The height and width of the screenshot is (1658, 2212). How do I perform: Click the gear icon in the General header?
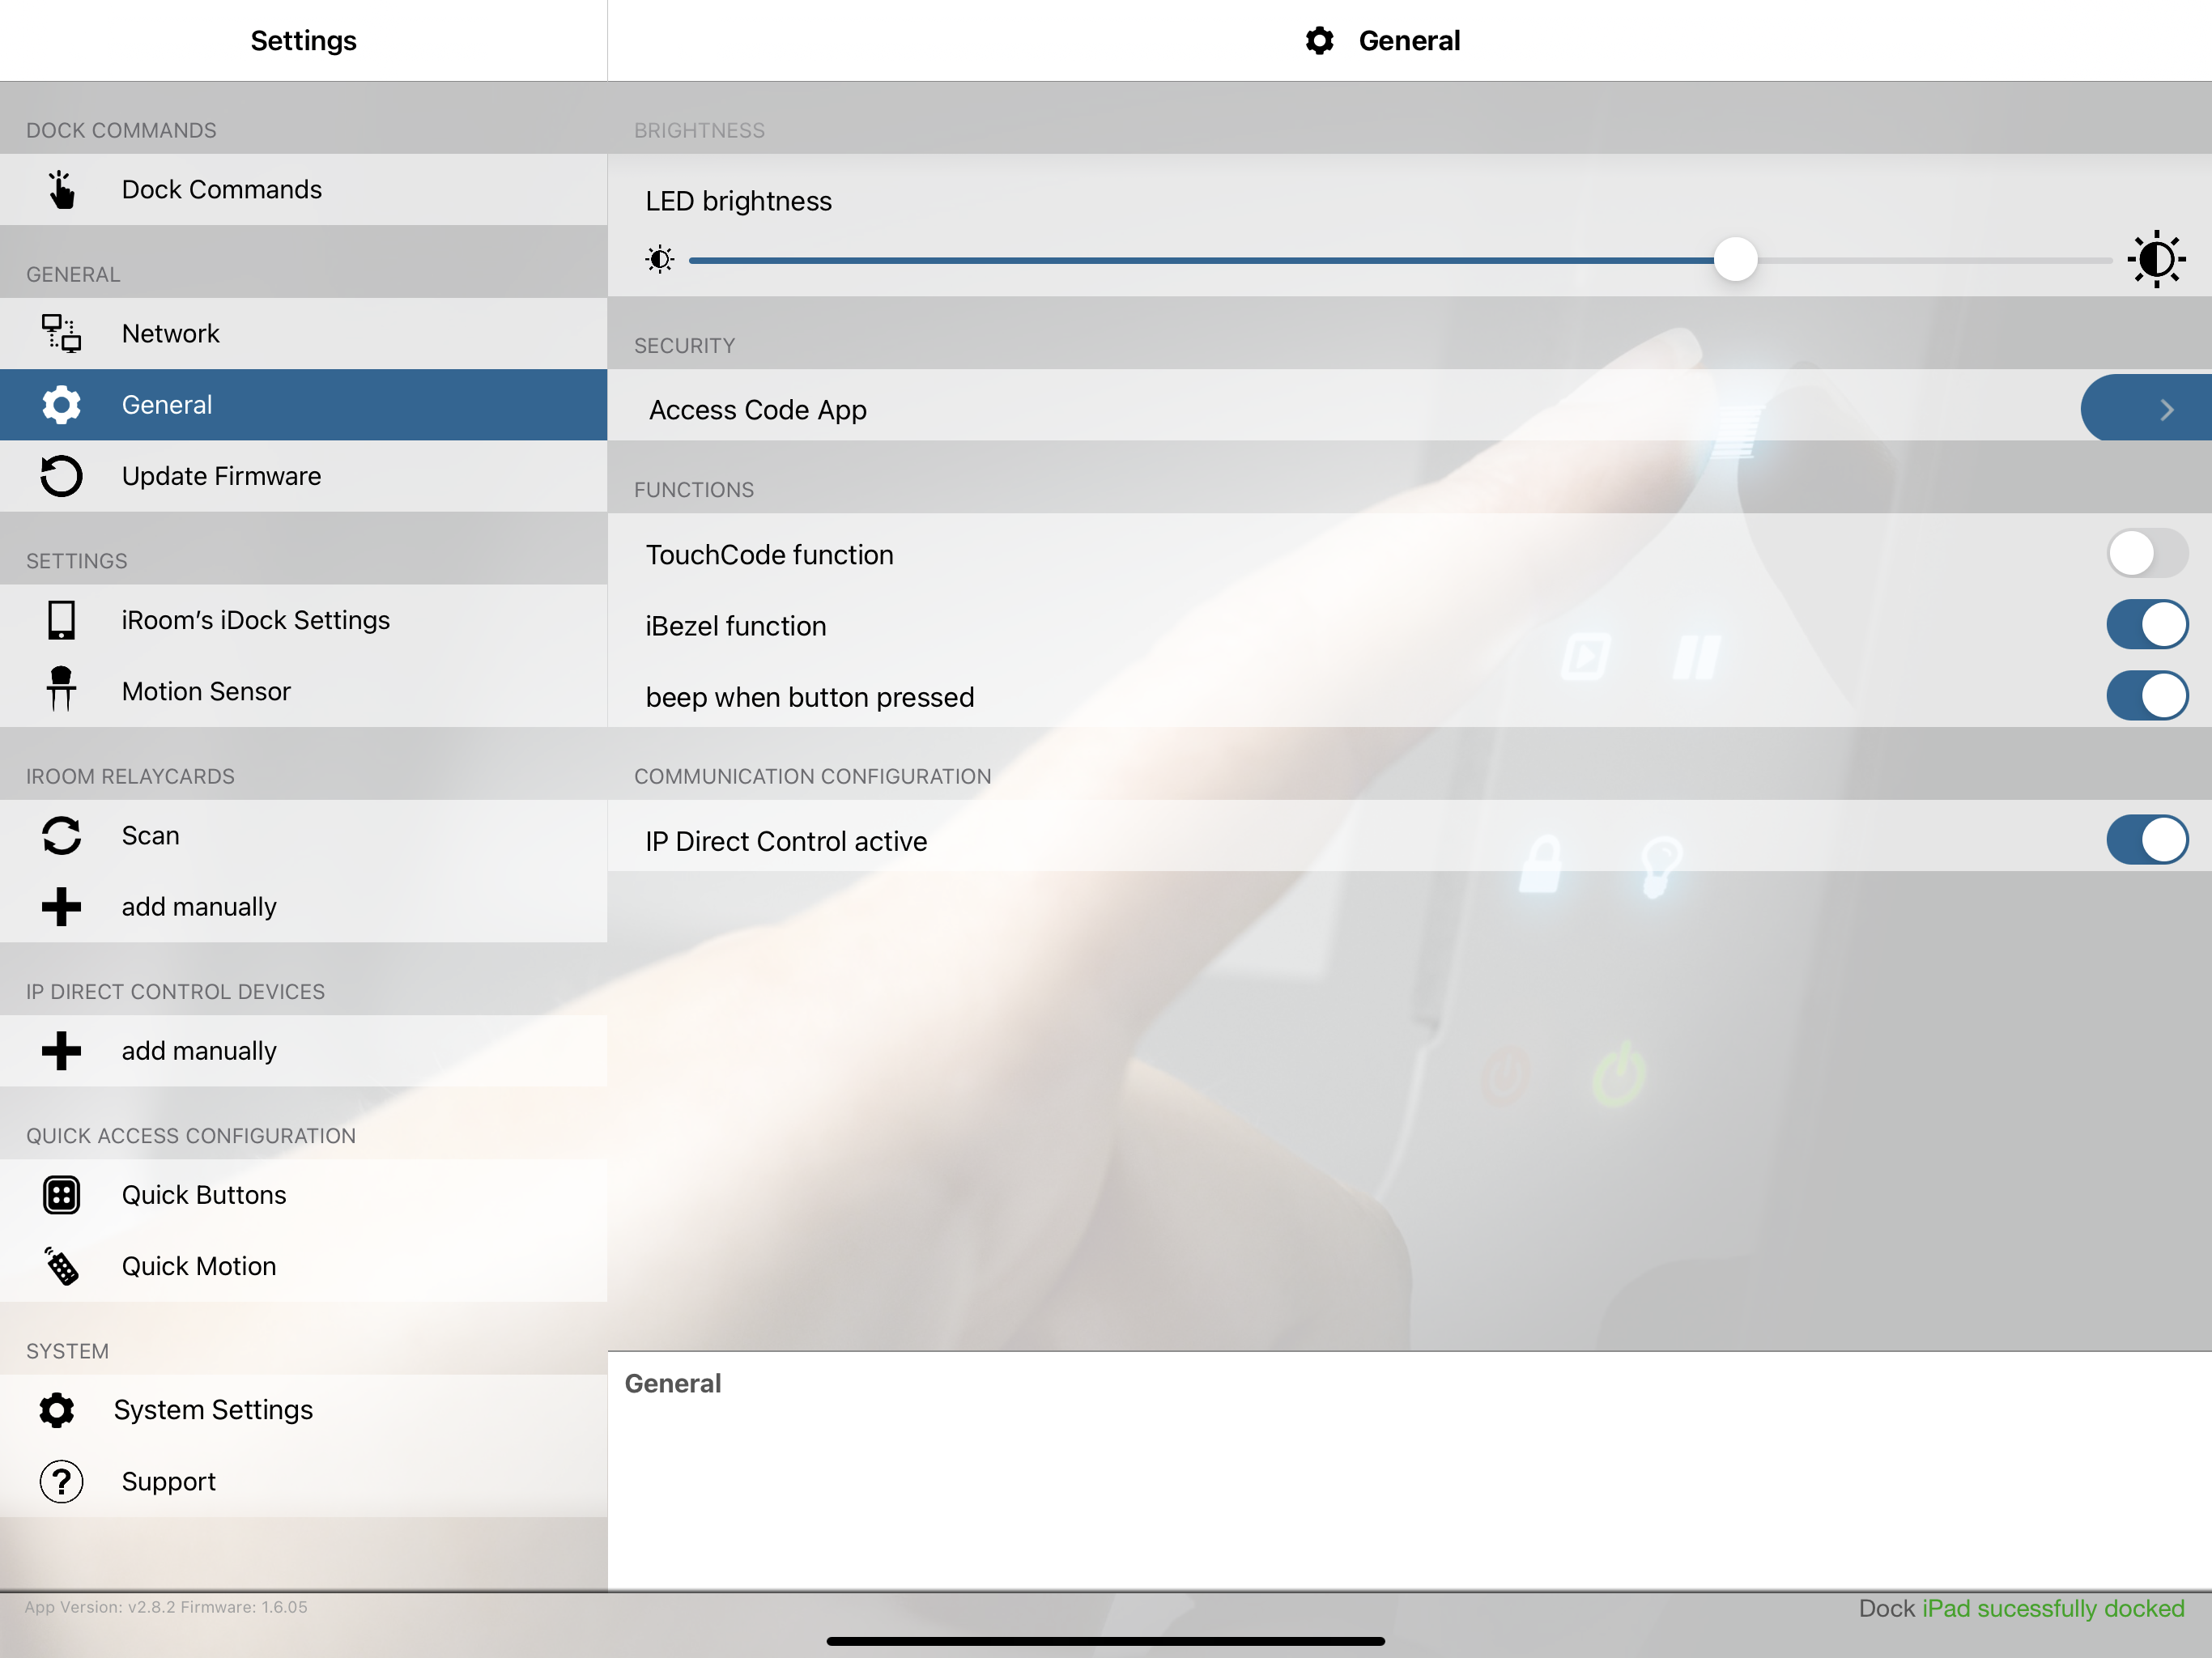click(x=1320, y=41)
